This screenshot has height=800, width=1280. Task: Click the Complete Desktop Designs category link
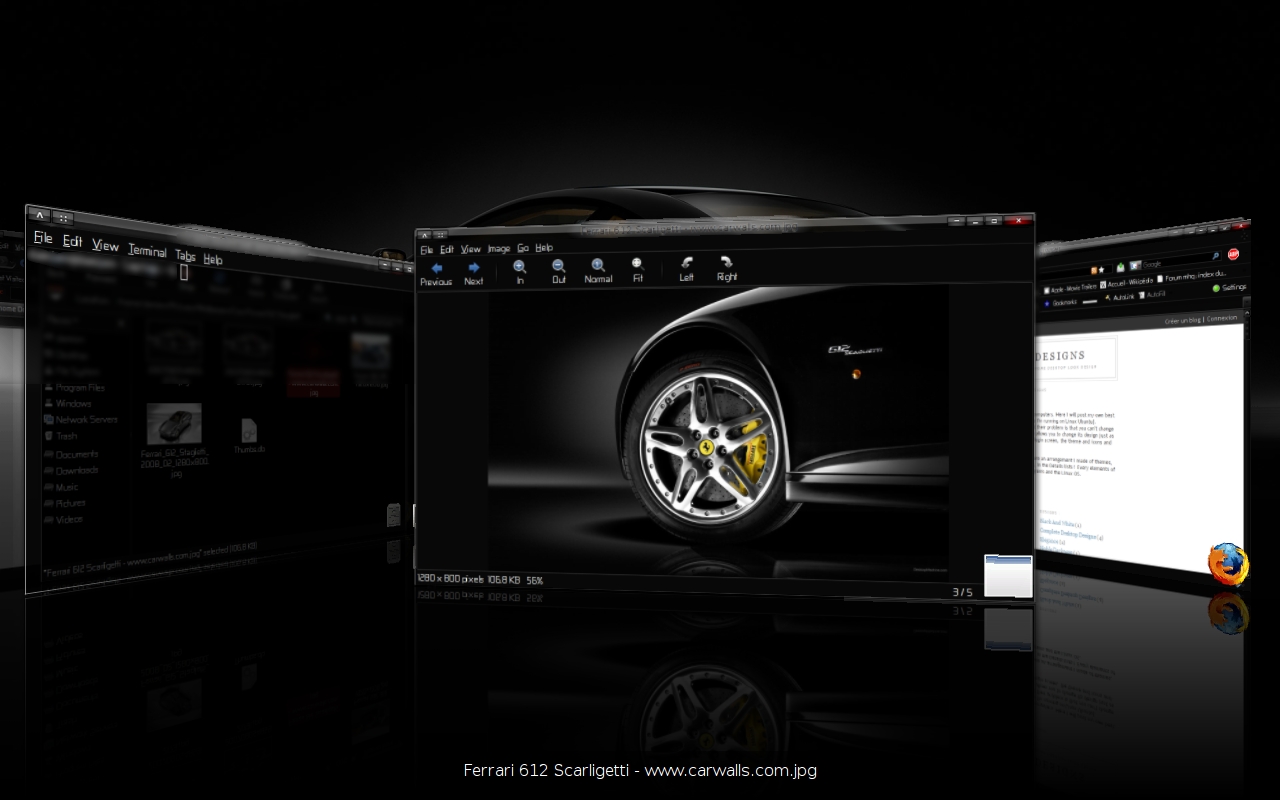coord(1068,536)
